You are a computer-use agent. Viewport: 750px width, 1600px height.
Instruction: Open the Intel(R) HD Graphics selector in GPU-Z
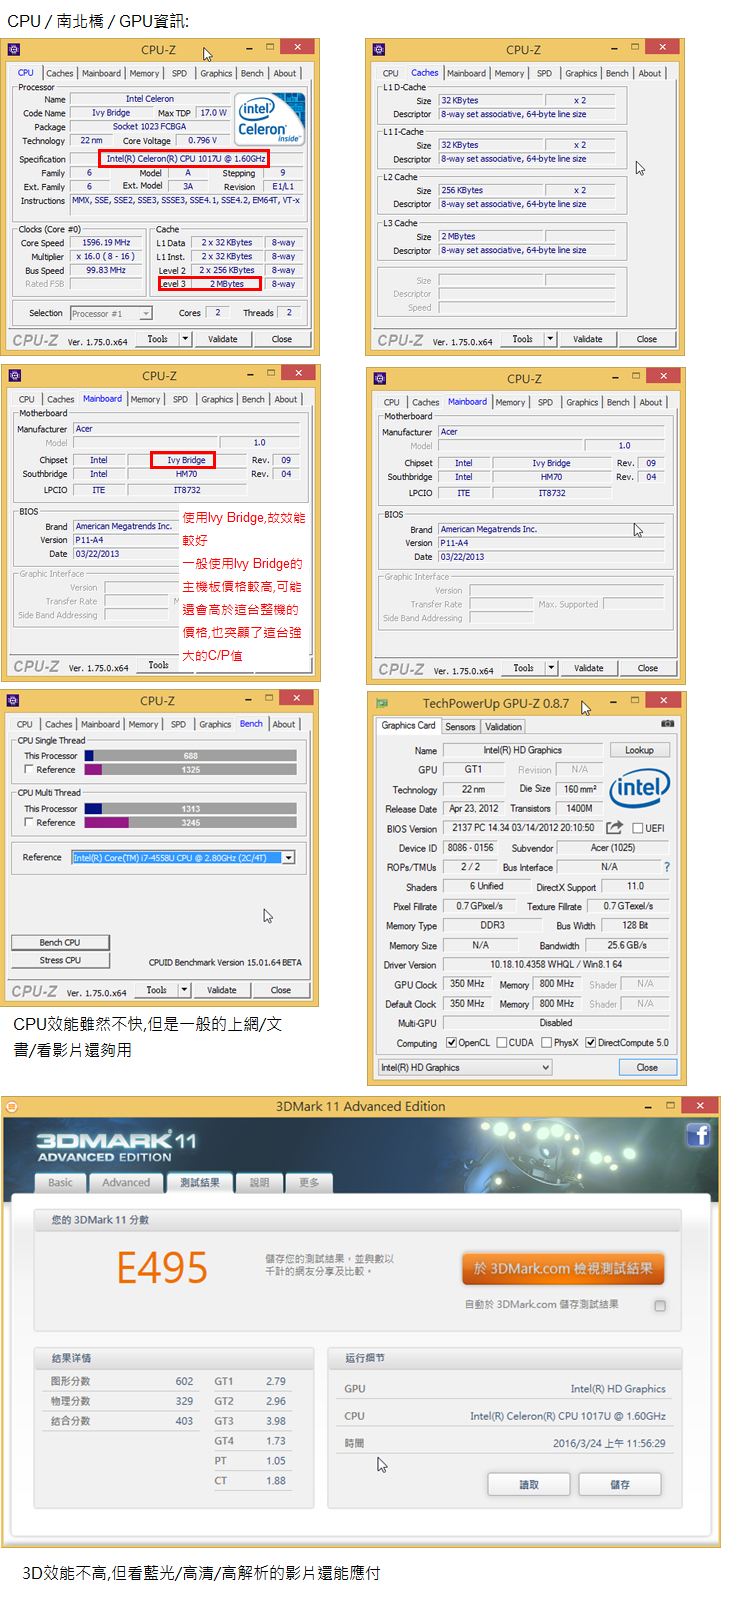pos(465,1068)
